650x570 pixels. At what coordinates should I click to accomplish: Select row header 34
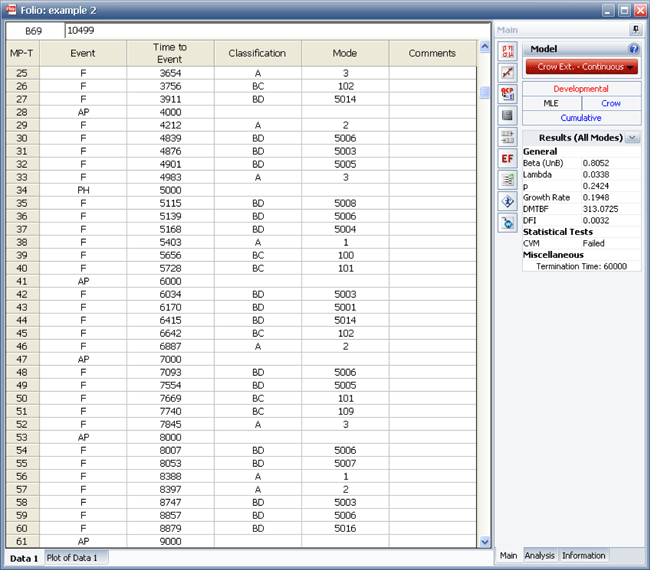tap(22, 190)
